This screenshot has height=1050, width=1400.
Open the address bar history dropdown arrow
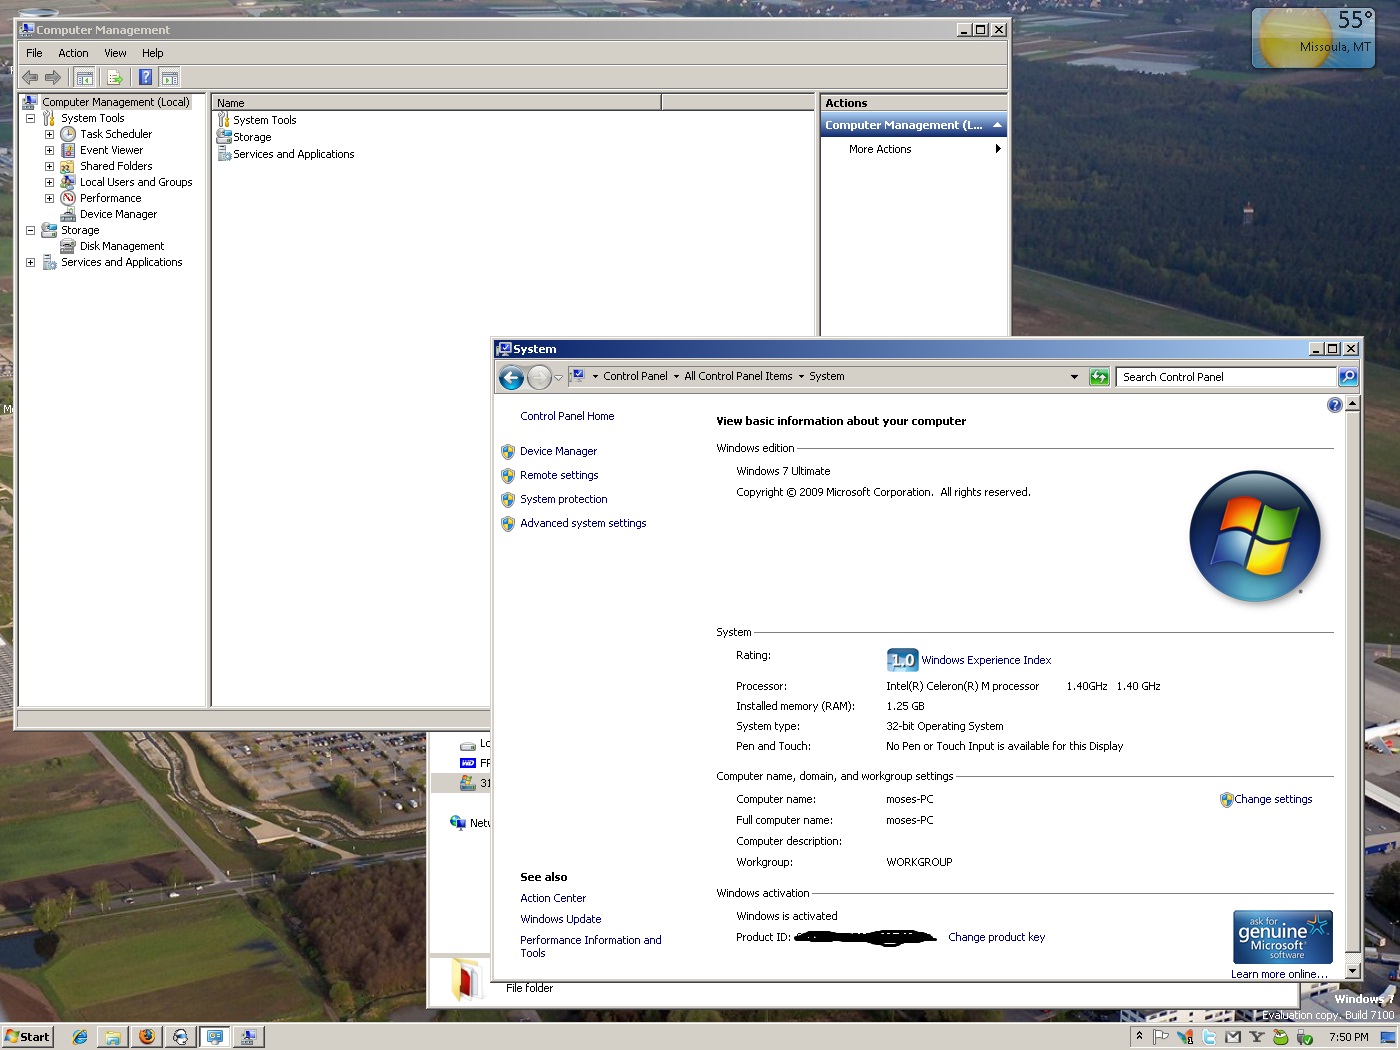[x=1074, y=377]
